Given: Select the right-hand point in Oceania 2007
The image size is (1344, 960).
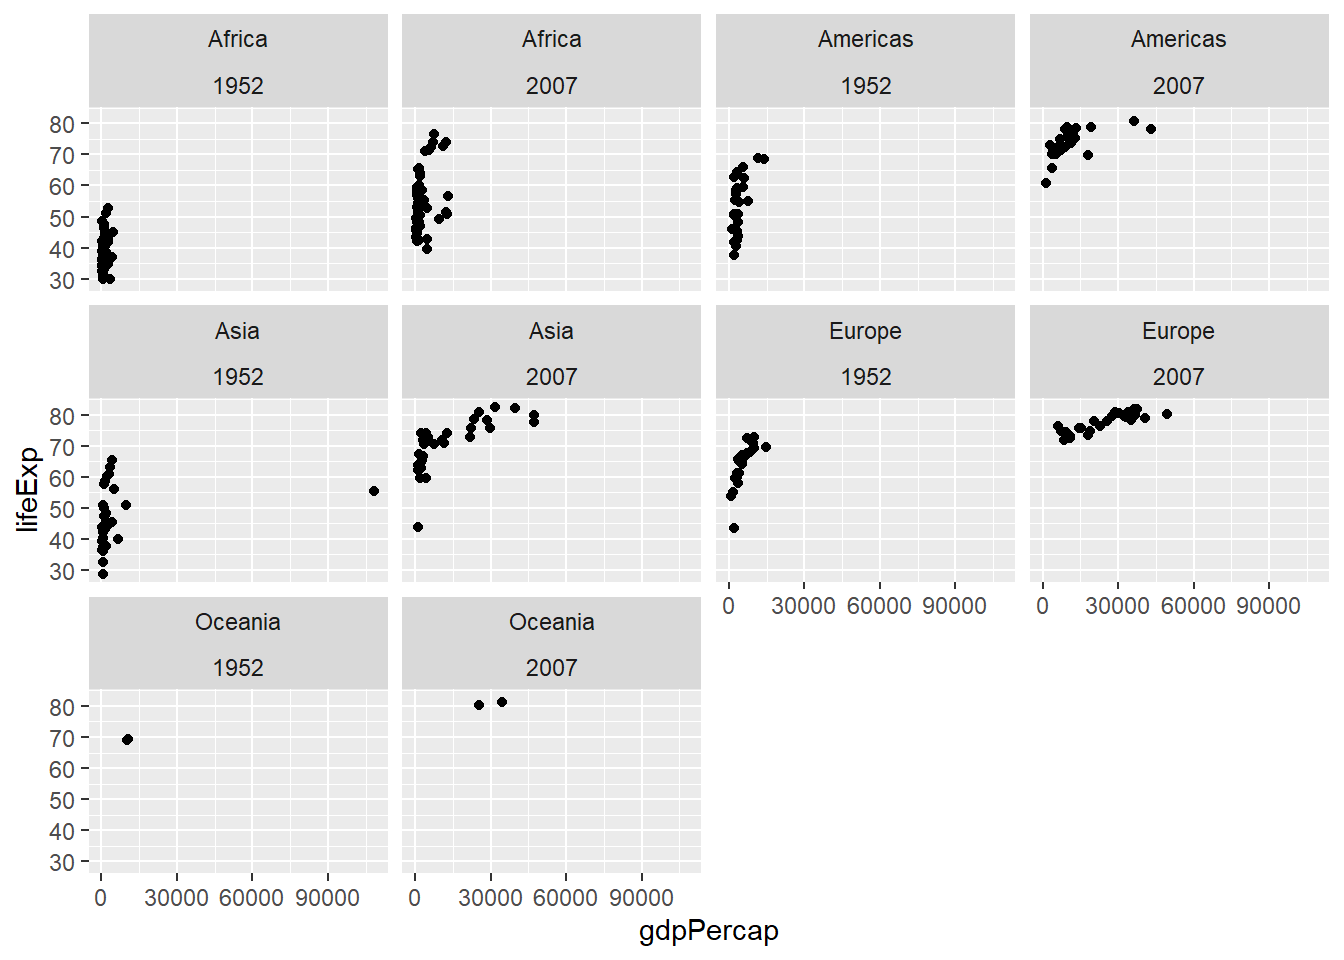Looking at the screenshot, I should click(x=502, y=702).
